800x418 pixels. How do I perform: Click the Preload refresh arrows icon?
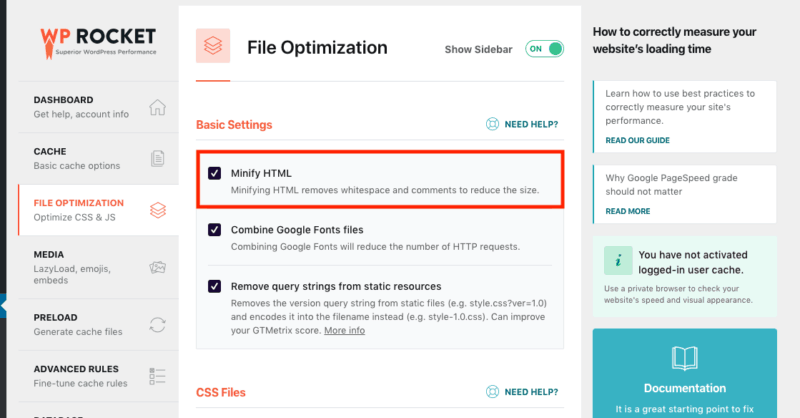click(158, 325)
